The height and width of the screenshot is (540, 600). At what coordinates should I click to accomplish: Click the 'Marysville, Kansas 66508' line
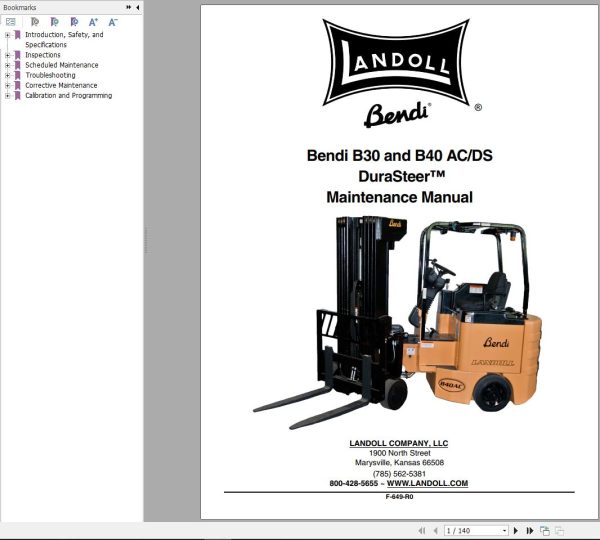click(399, 463)
